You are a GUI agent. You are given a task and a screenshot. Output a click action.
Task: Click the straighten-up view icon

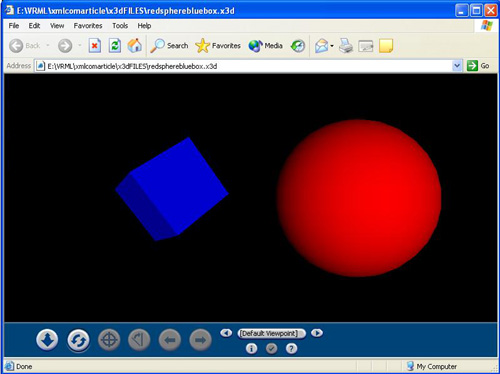pos(139,340)
